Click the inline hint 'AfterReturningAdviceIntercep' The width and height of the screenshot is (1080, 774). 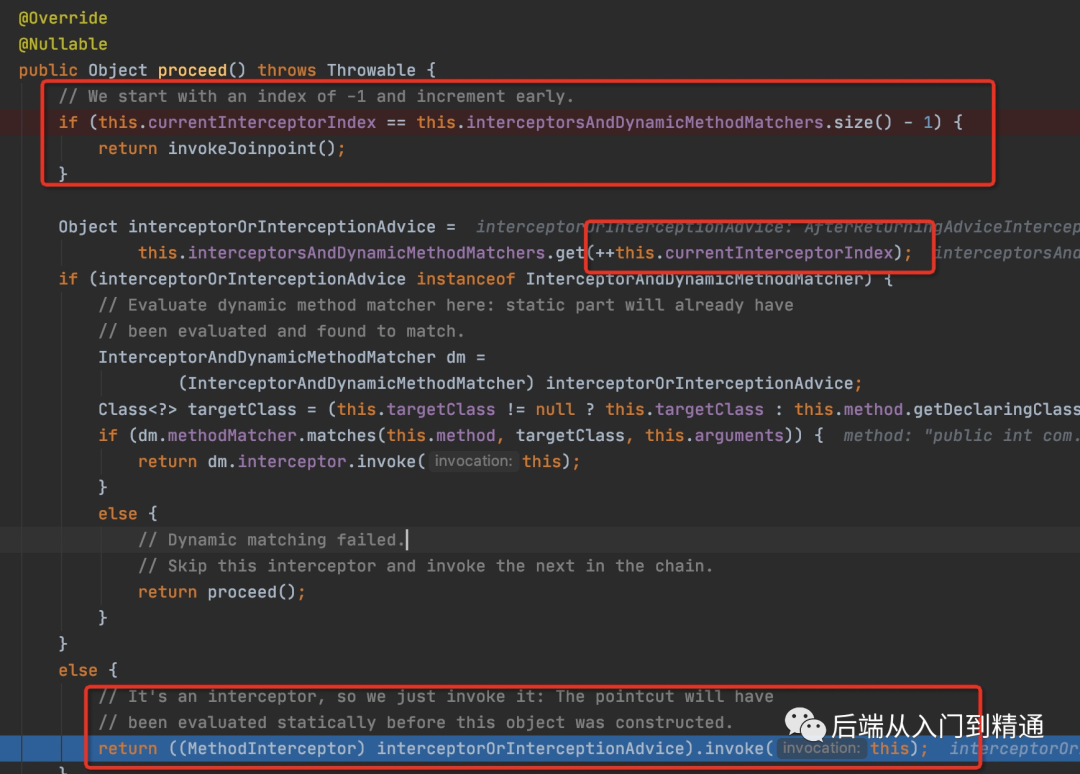tap(942, 227)
